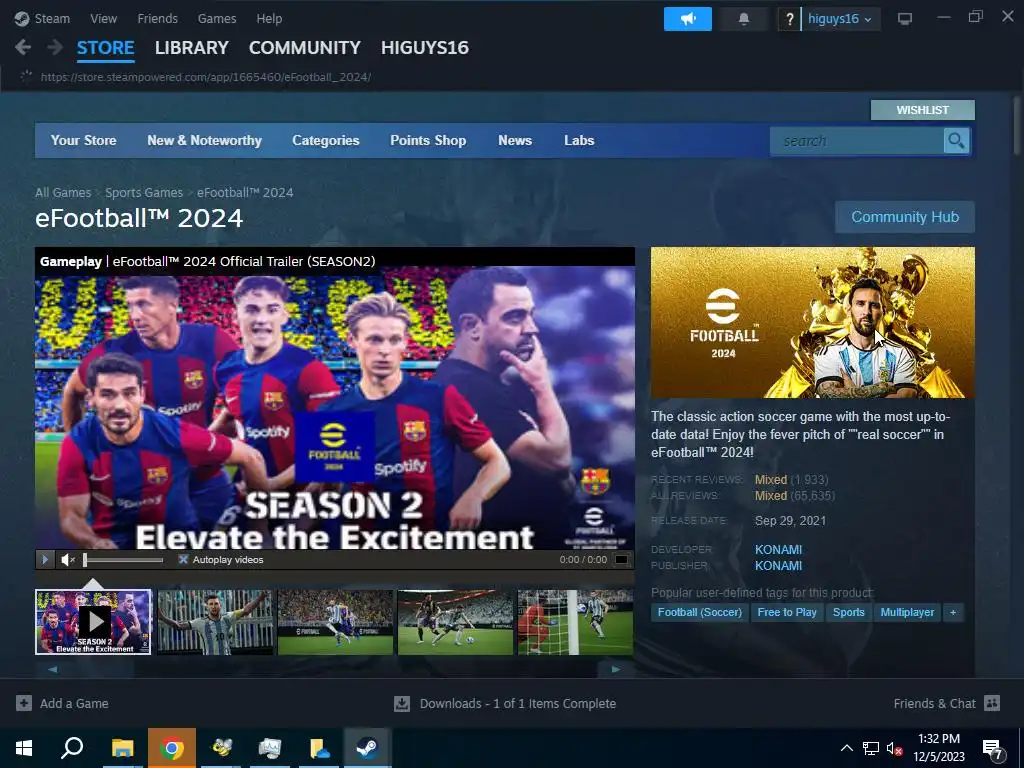The height and width of the screenshot is (768, 1024).
Task: Open the News store link
Action: point(515,140)
